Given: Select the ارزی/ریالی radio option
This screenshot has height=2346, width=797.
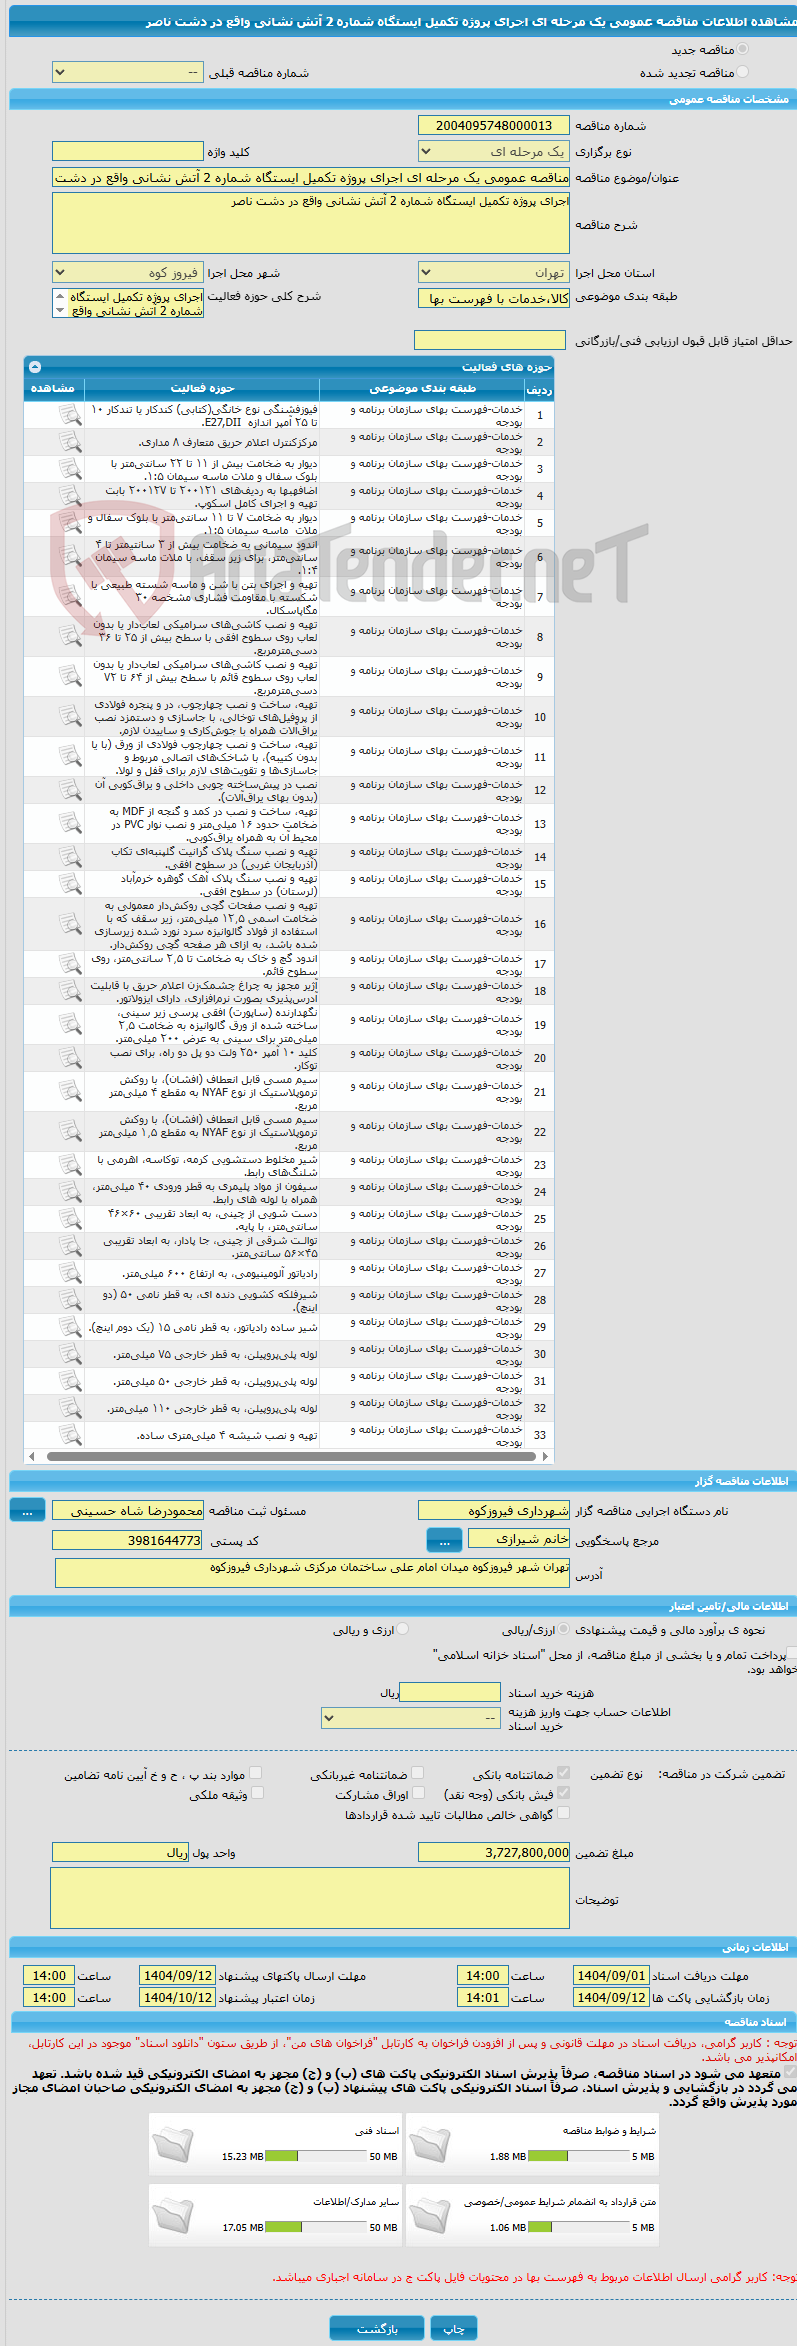Looking at the screenshot, I should (564, 1629).
